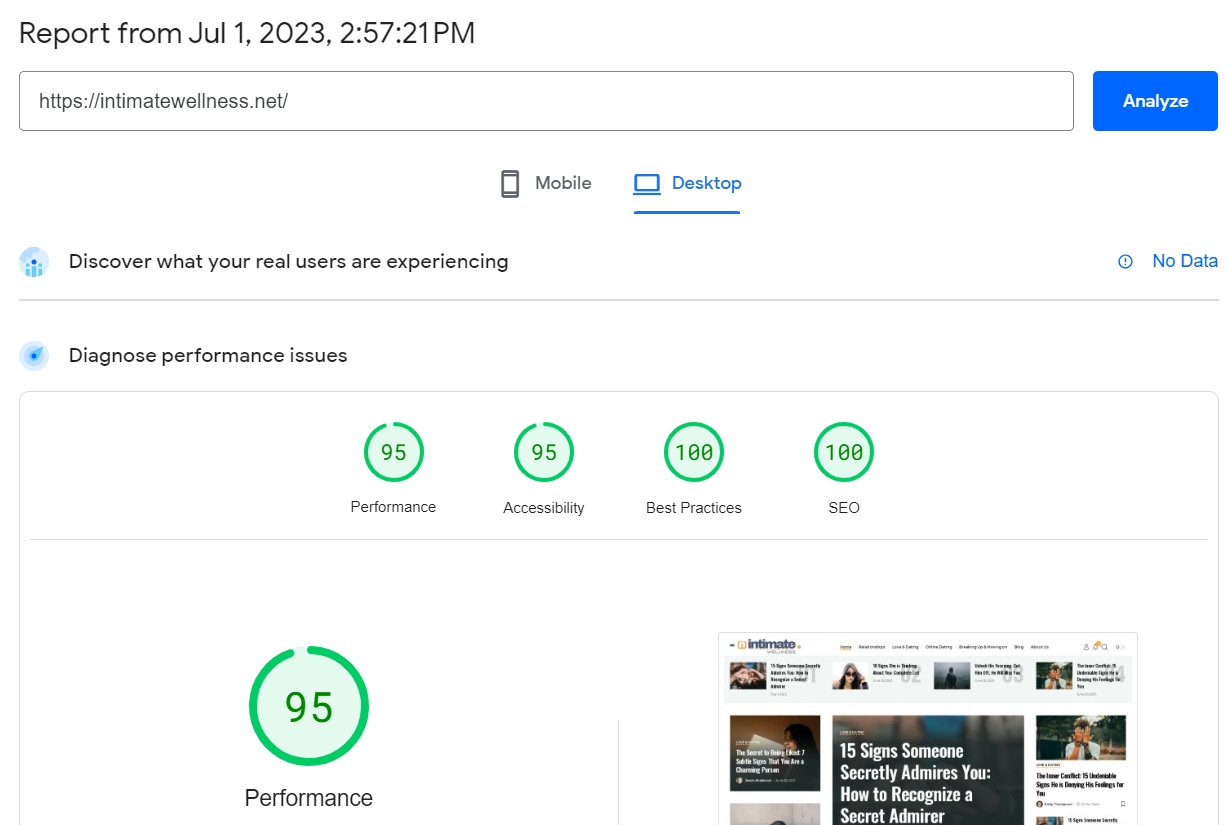This screenshot has height=825, width=1227.
Task: Select the Performance 95 score gauge
Action: tap(393, 452)
